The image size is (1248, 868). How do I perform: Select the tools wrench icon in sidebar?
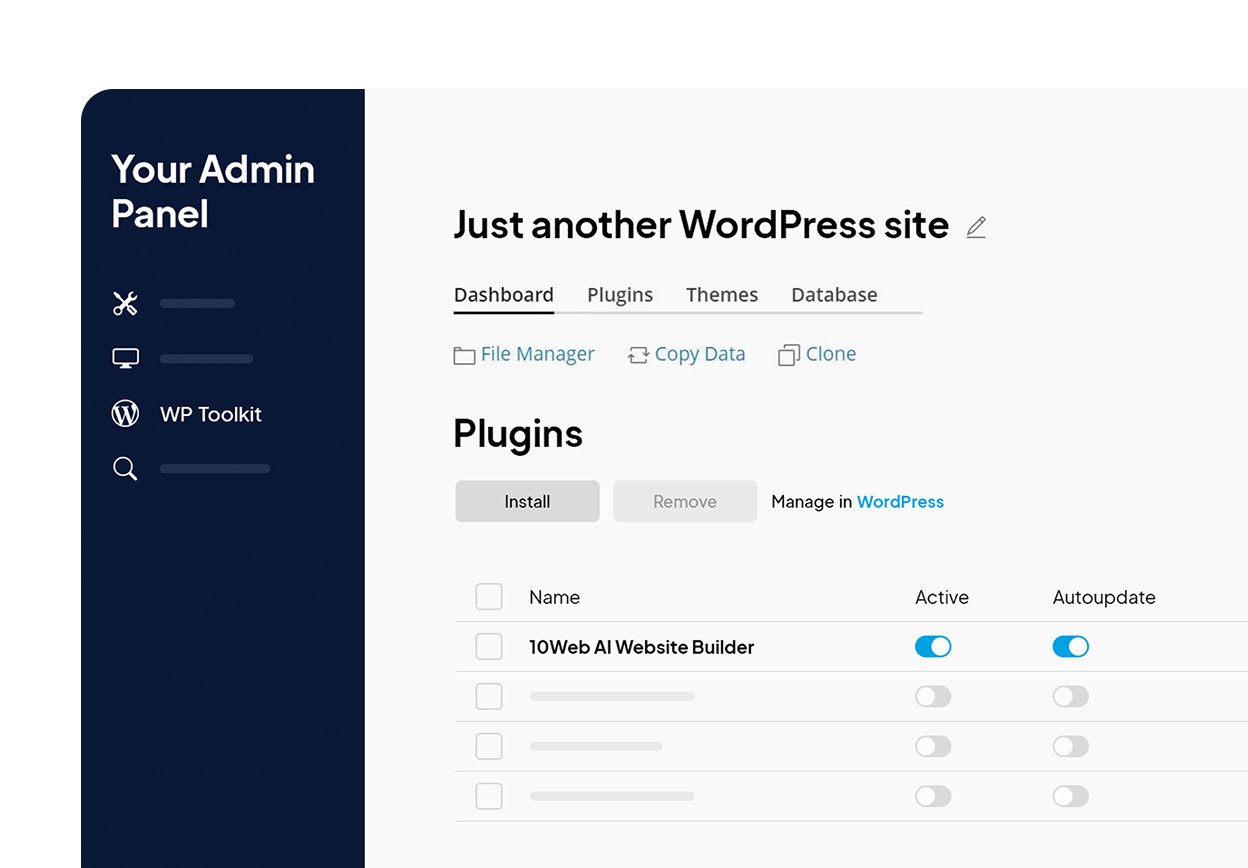point(124,303)
